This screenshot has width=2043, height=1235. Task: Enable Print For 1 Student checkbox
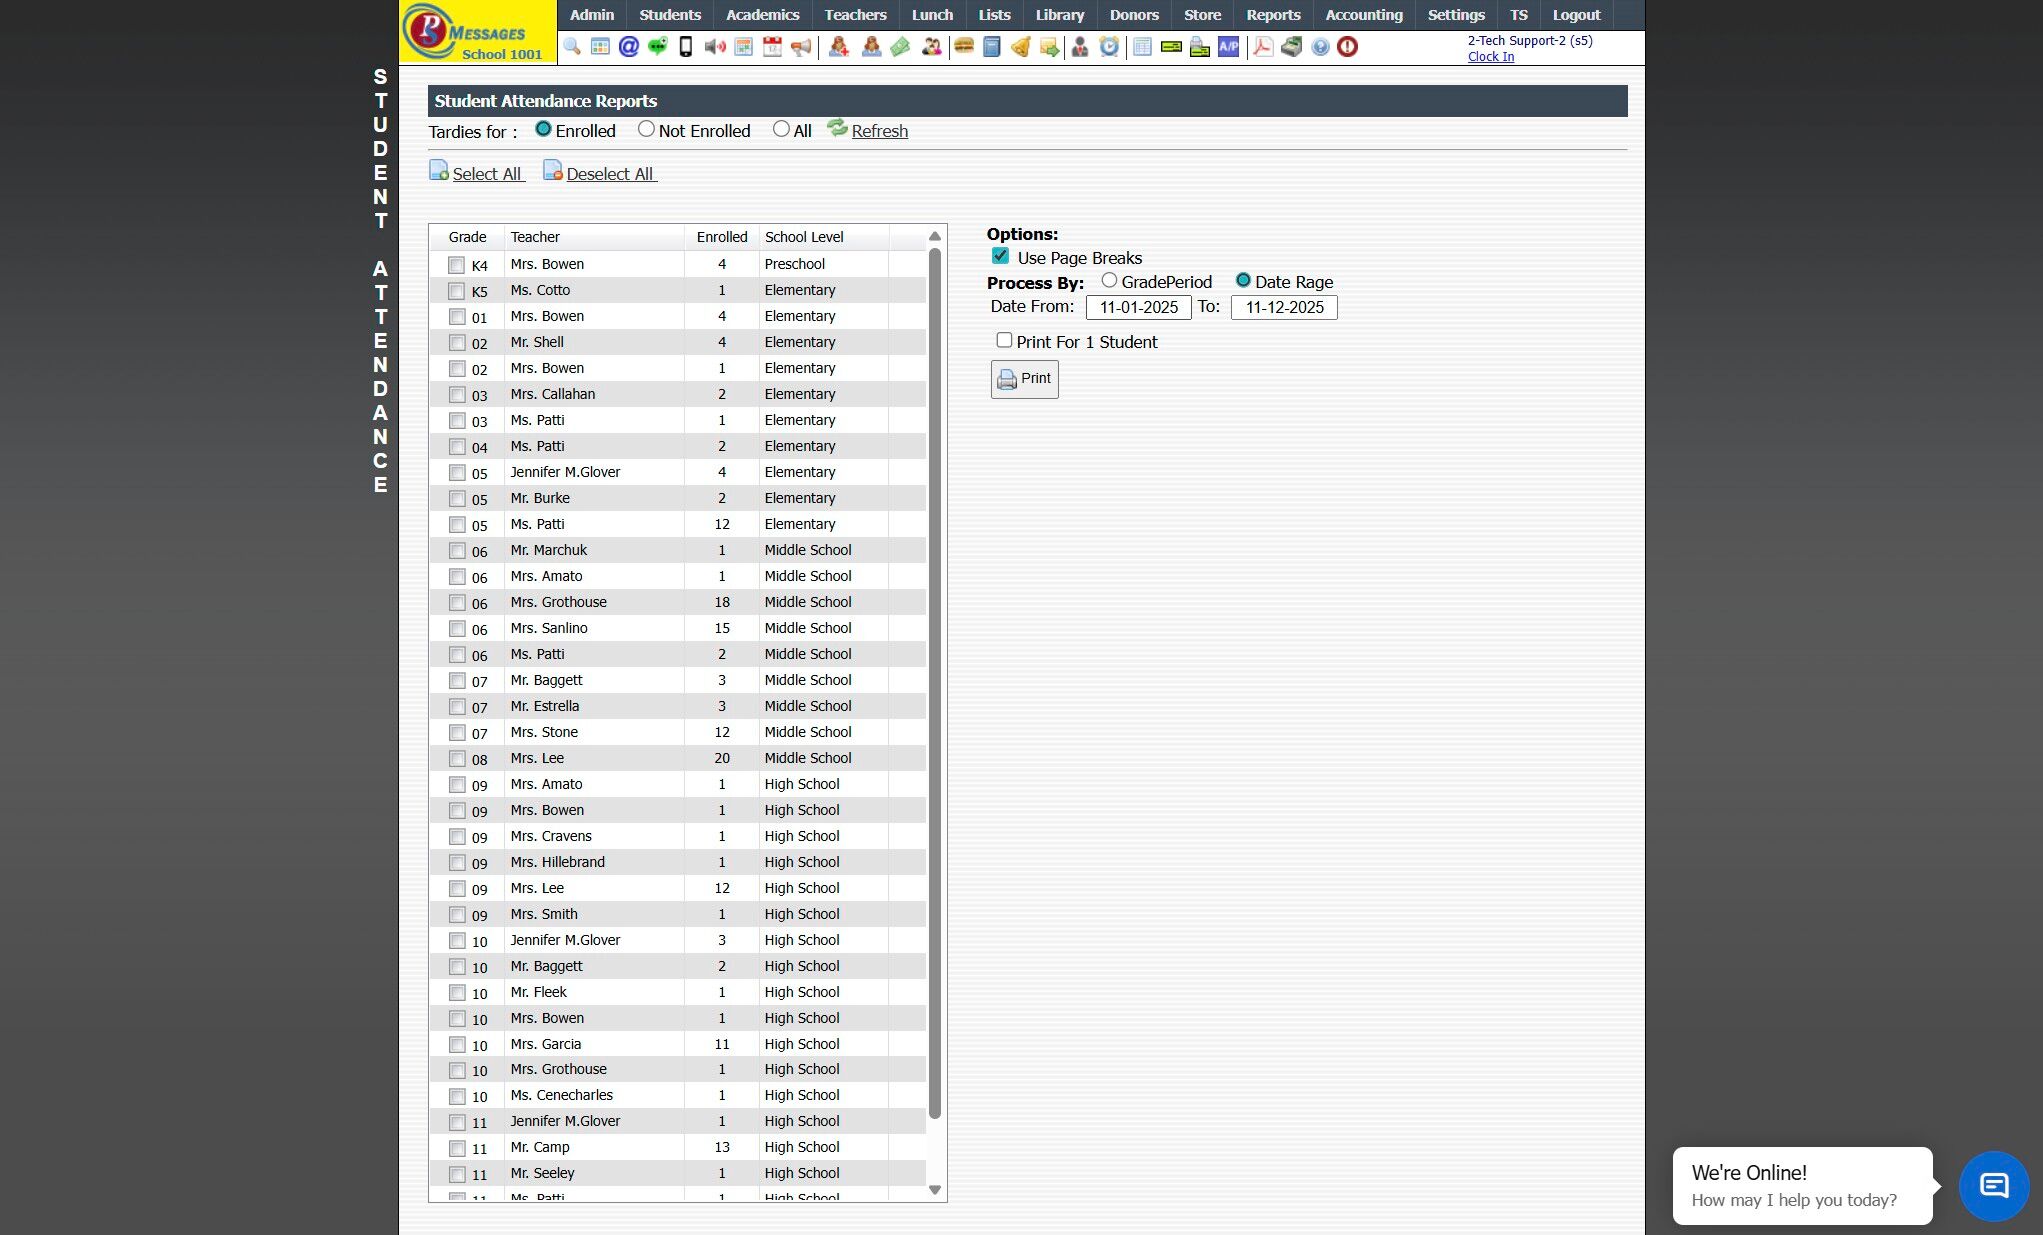pyautogui.click(x=1004, y=340)
